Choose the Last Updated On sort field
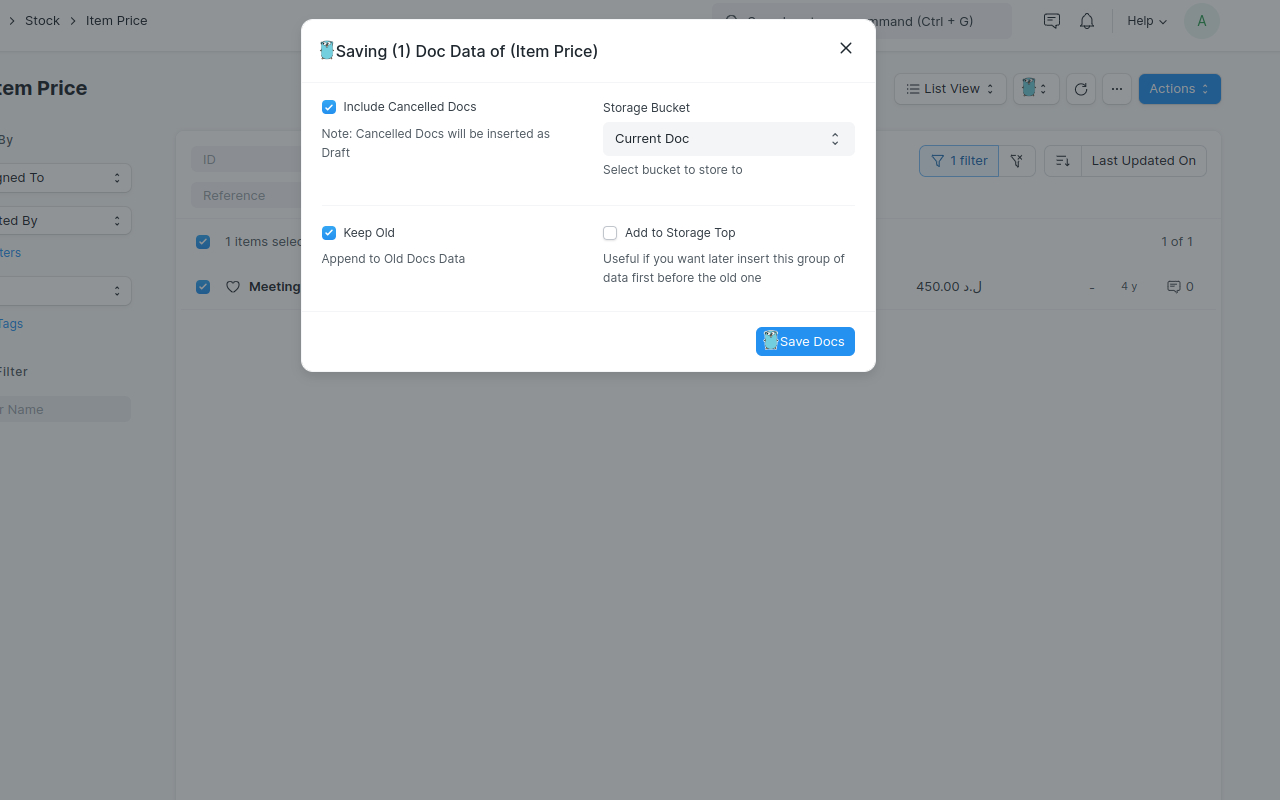This screenshot has height=800, width=1280. (1144, 161)
